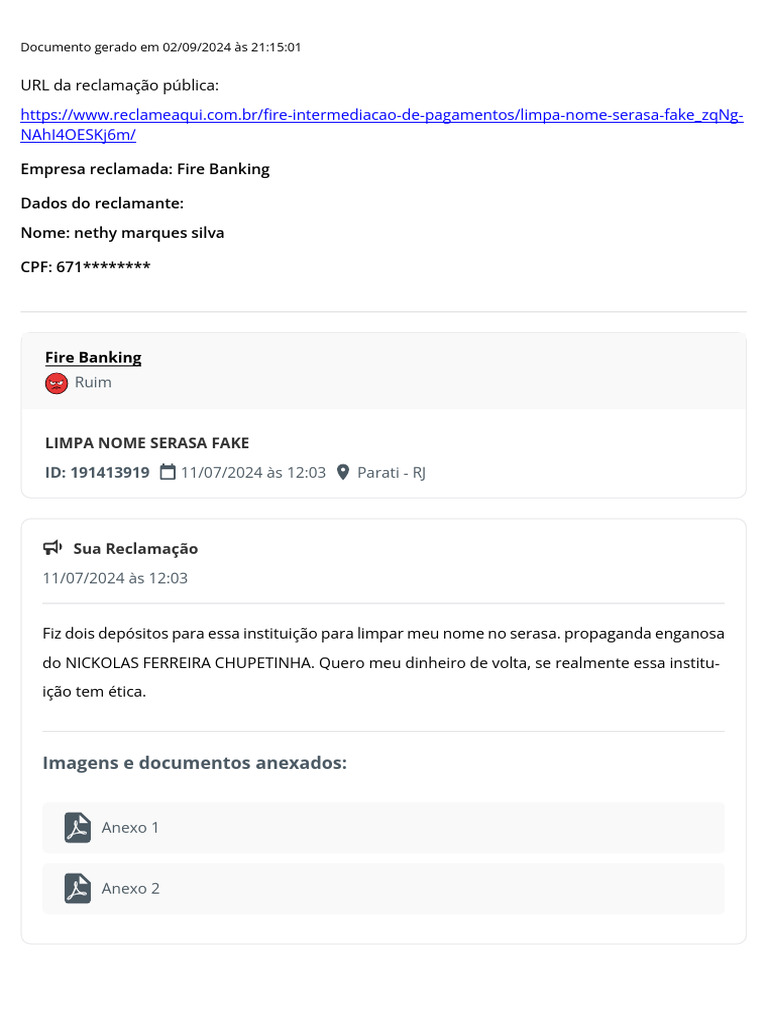768x1024 pixels.
Task: Click the megaphone icon beside Sua Reclamação
Action: [53, 548]
